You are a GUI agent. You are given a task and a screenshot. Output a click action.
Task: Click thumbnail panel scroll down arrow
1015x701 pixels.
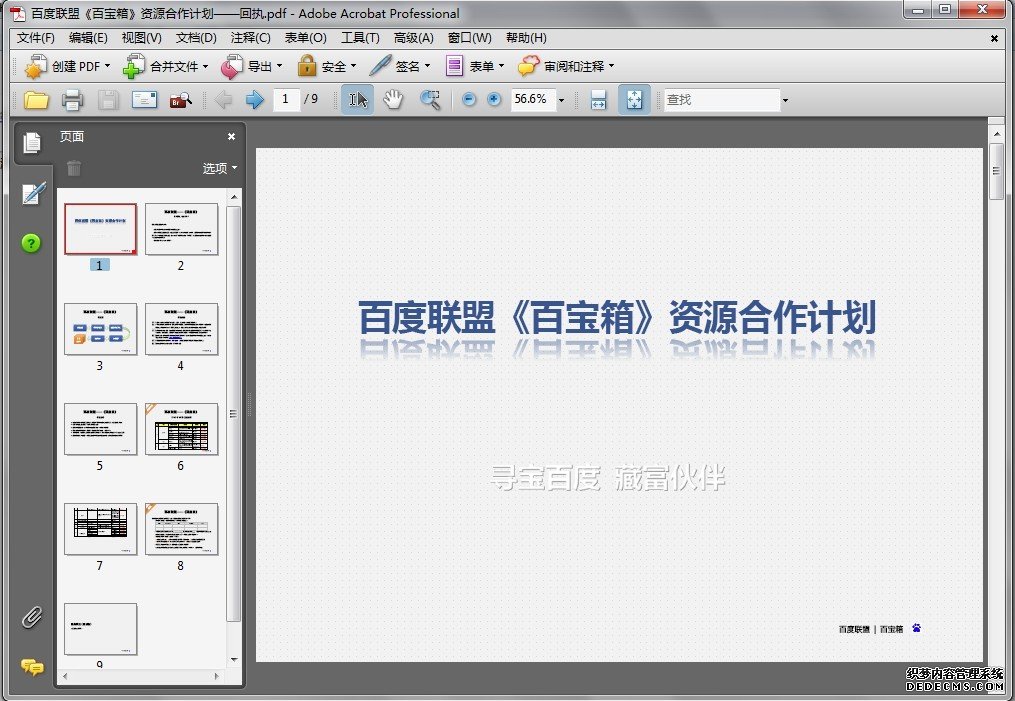[234, 660]
